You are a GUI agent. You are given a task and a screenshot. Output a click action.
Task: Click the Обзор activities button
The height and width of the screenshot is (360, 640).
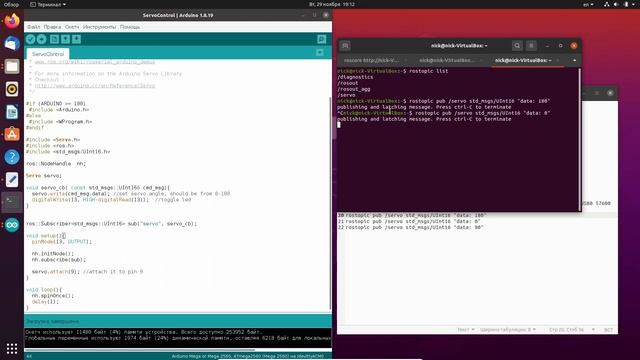(x=11, y=4)
